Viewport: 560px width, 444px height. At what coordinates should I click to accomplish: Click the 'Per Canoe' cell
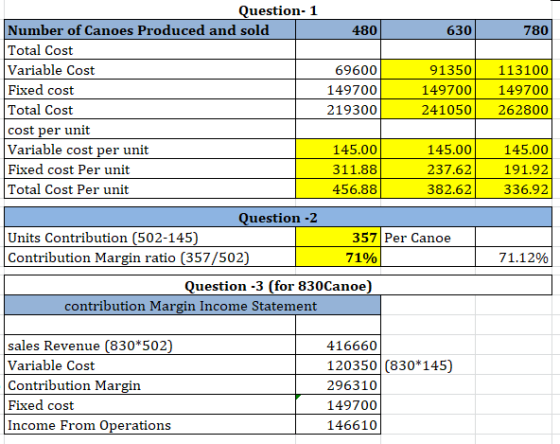pyautogui.click(x=428, y=237)
